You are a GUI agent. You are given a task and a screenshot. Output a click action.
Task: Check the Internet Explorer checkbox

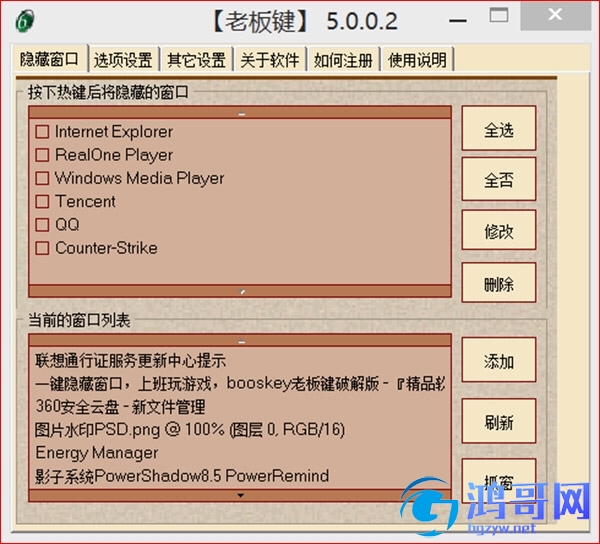[x=42, y=132]
